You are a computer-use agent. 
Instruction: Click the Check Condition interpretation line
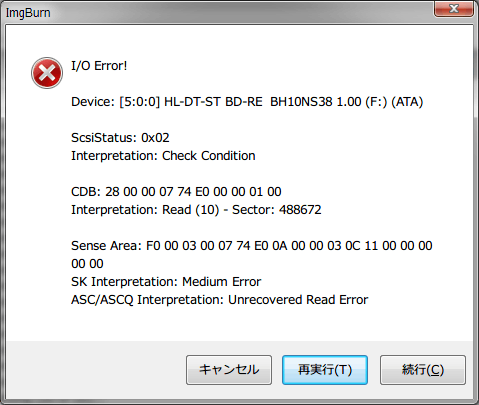(163, 156)
